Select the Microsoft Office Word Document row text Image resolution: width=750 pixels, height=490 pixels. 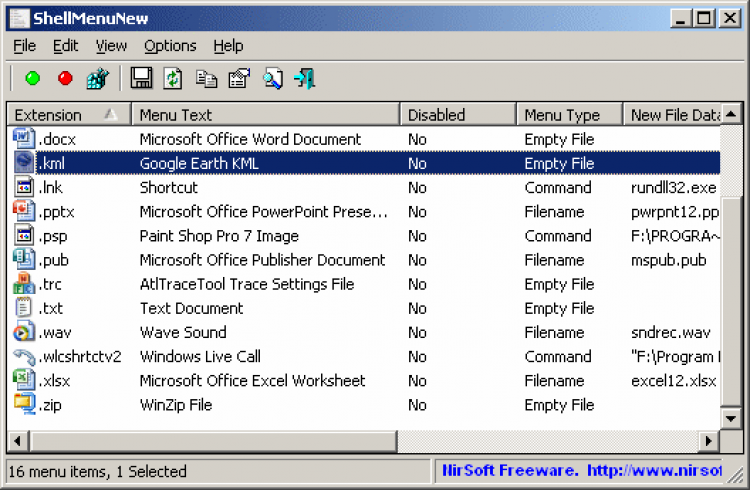(250, 139)
